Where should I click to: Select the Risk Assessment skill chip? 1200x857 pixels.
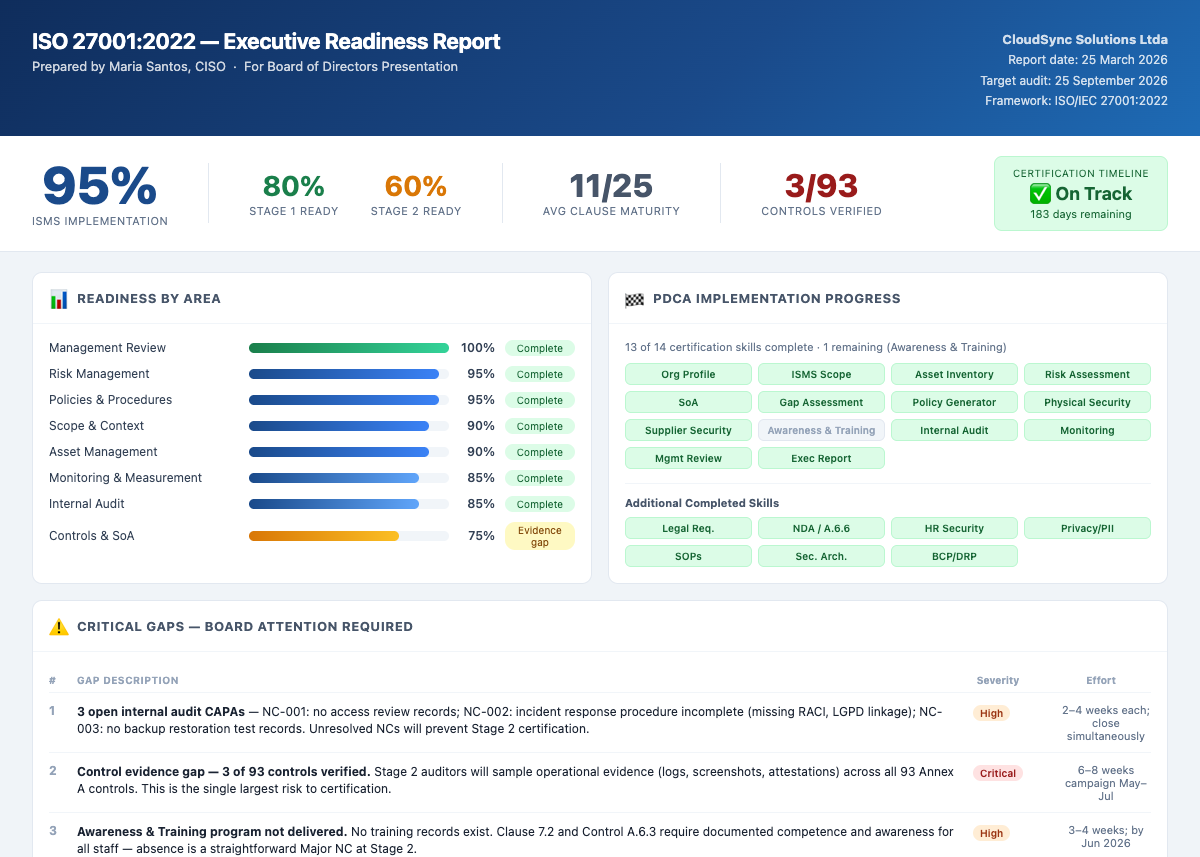click(x=1087, y=374)
